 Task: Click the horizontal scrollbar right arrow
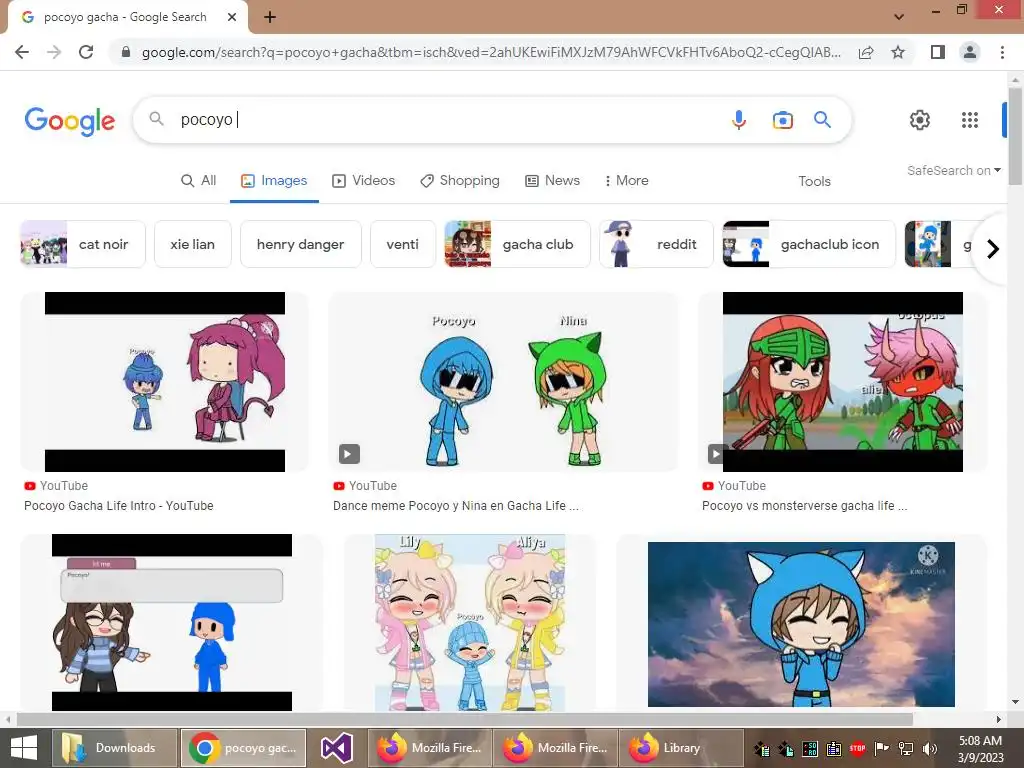(999, 720)
